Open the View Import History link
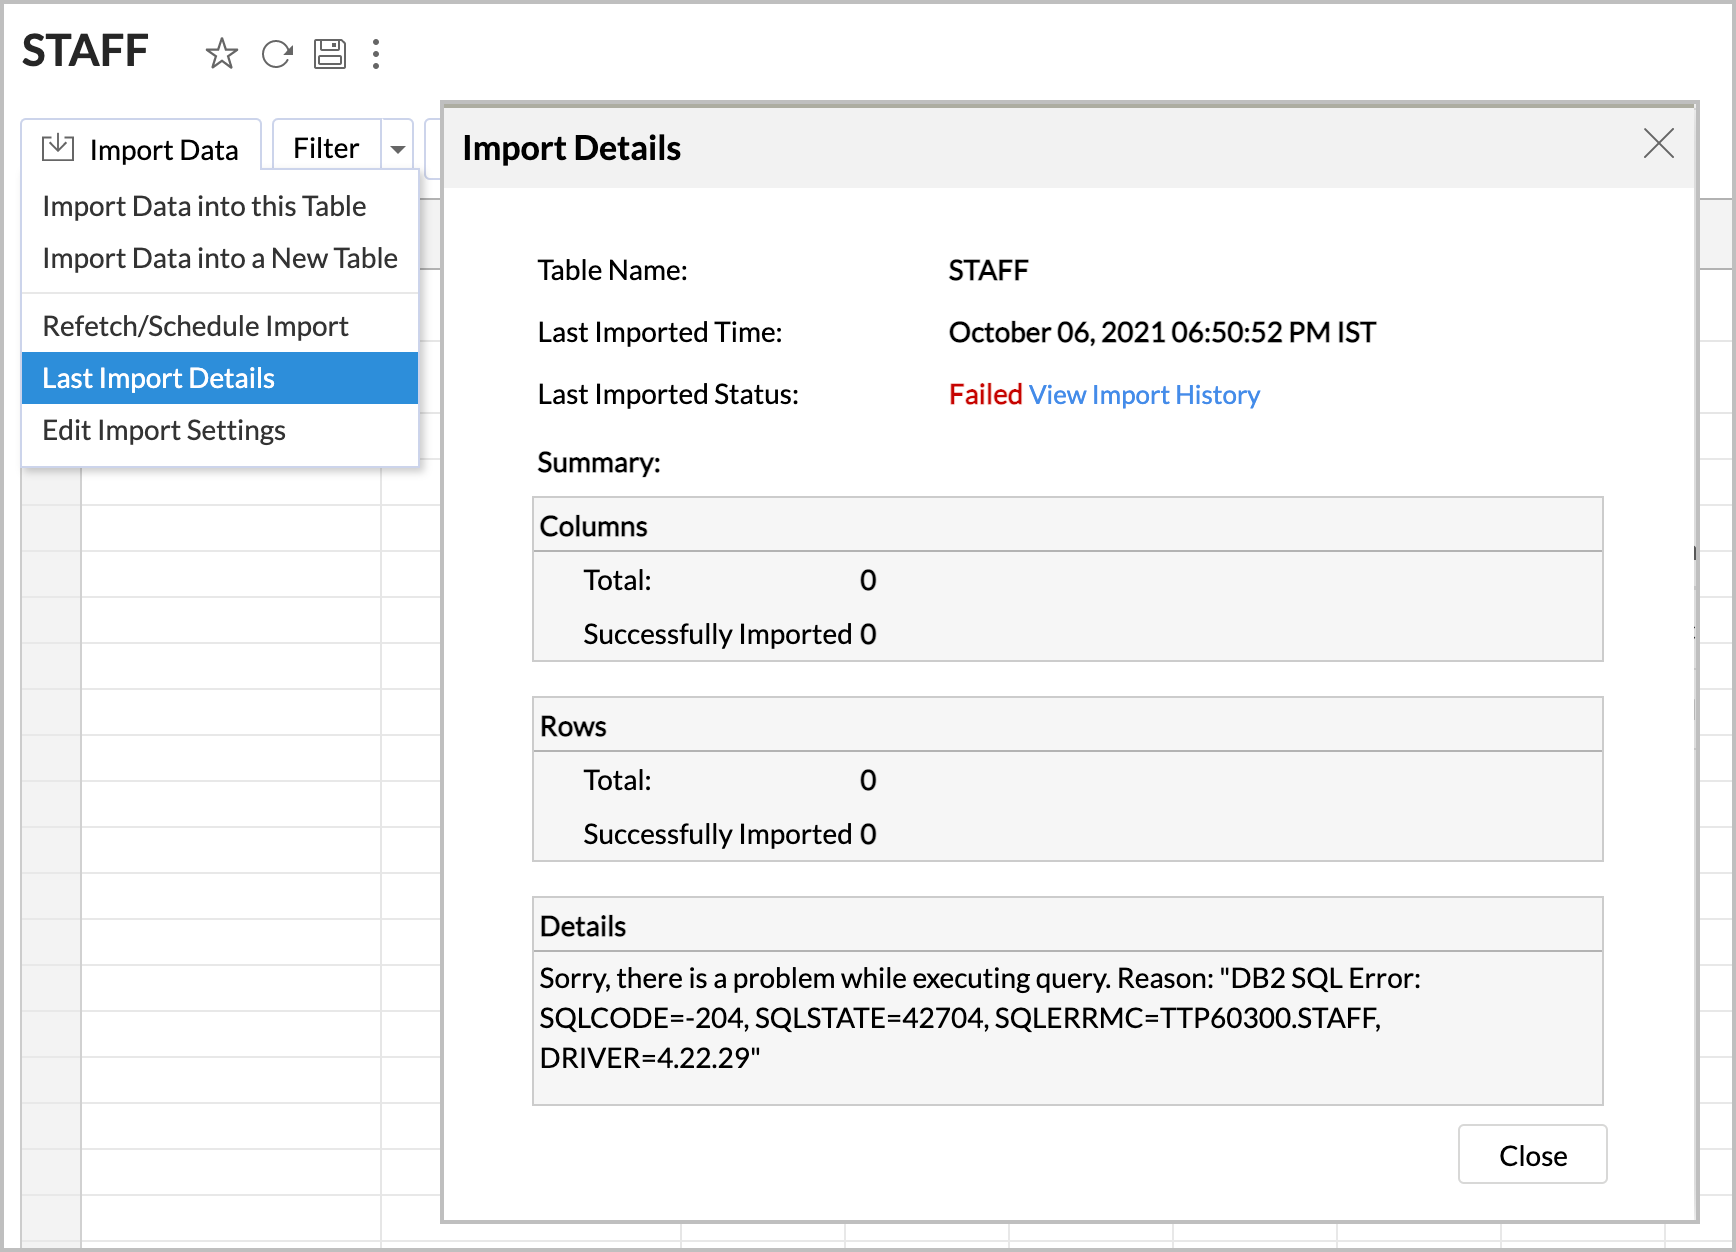This screenshot has width=1736, height=1252. pyautogui.click(x=1144, y=395)
